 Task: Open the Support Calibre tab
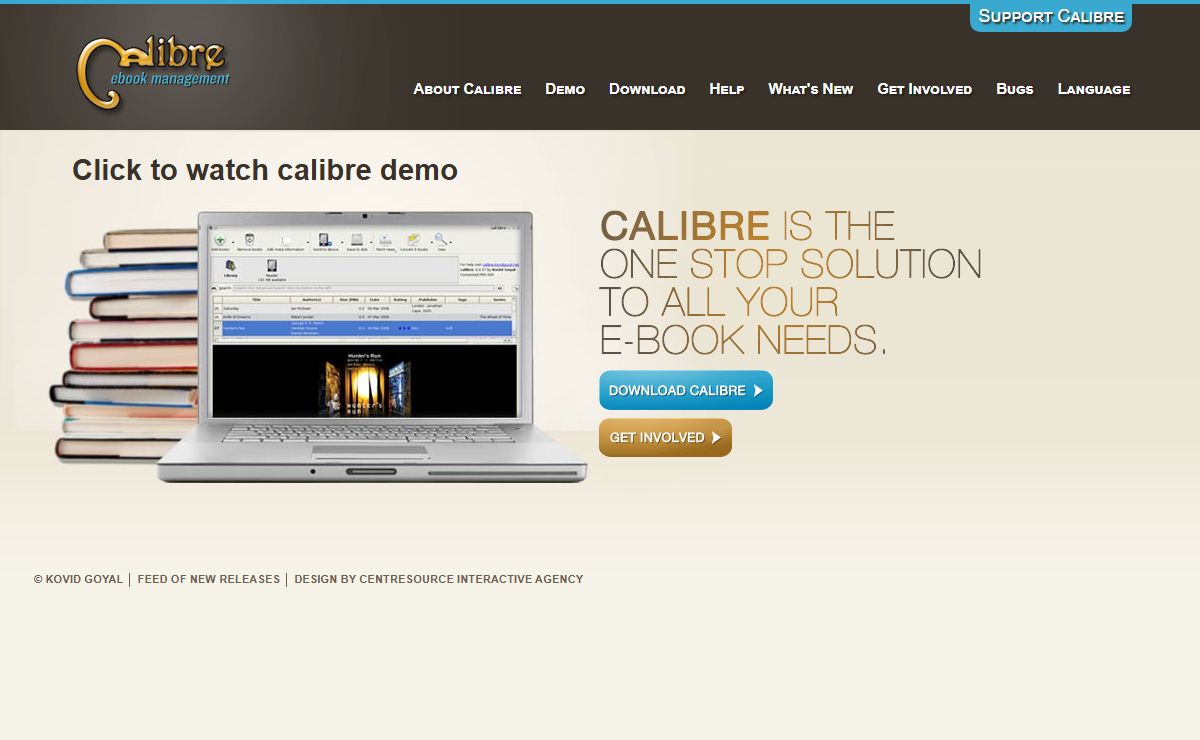pyautogui.click(x=1051, y=16)
